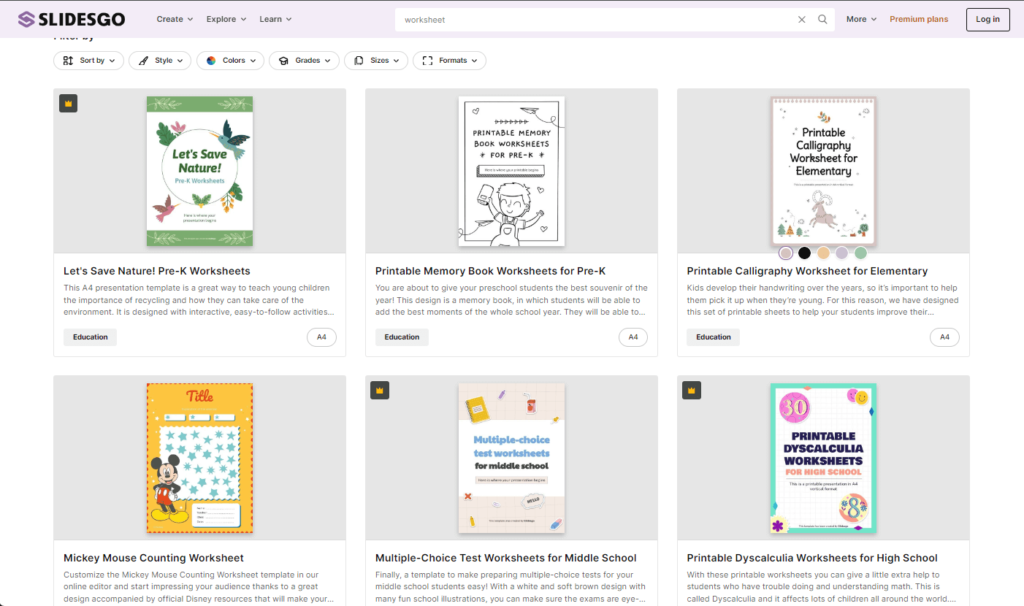Select the black color variant swatch
The image size is (1024, 606).
point(804,253)
